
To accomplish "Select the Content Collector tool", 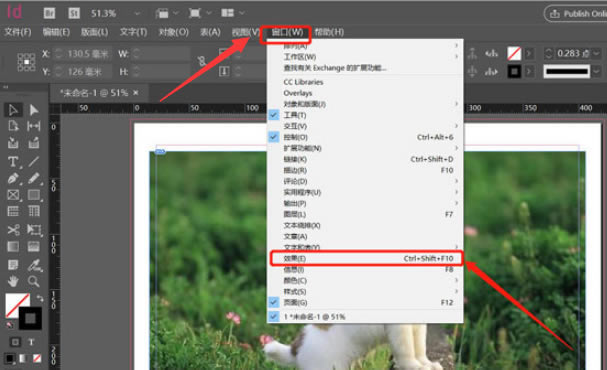I will click(x=13, y=143).
